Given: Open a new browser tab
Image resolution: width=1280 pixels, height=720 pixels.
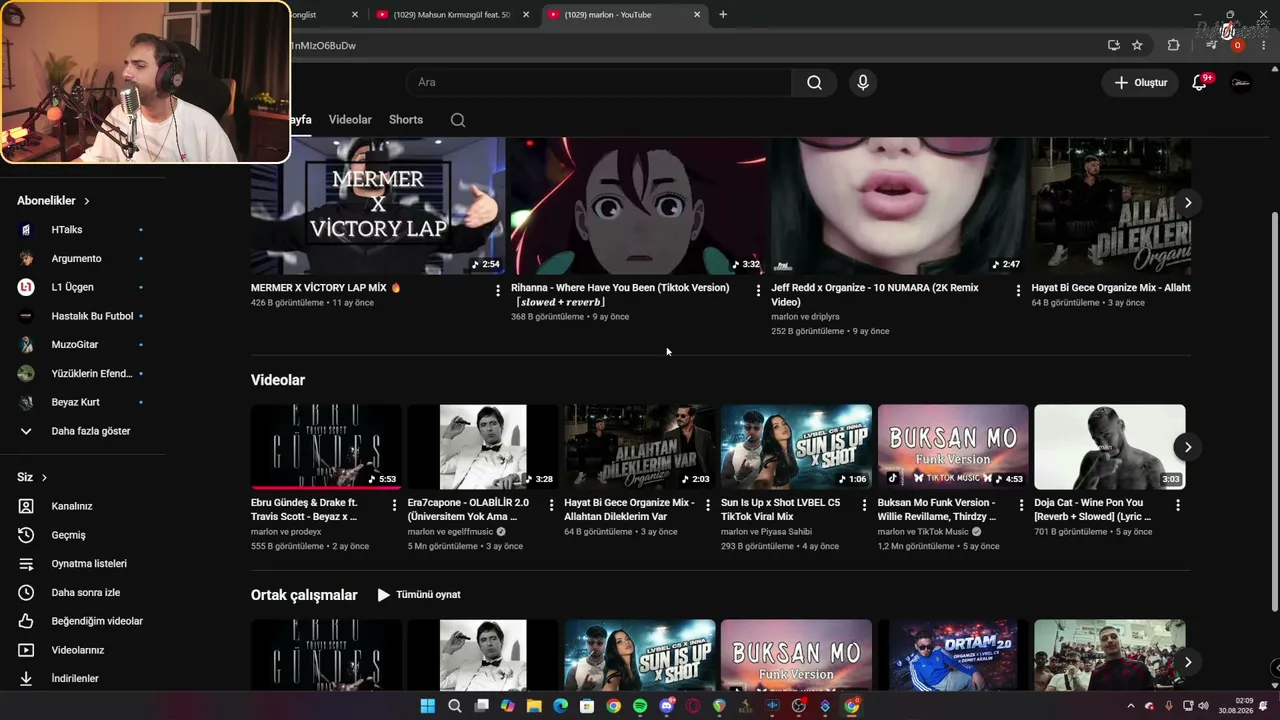Looking at the screenshot, I should coord(723,15).
